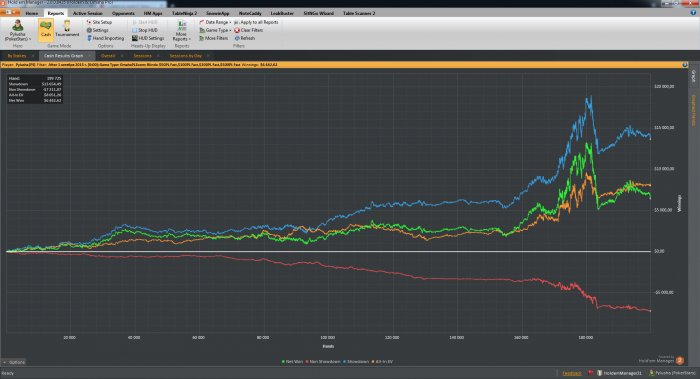Expand the Date Range dropdown

[x=215, y=22]
